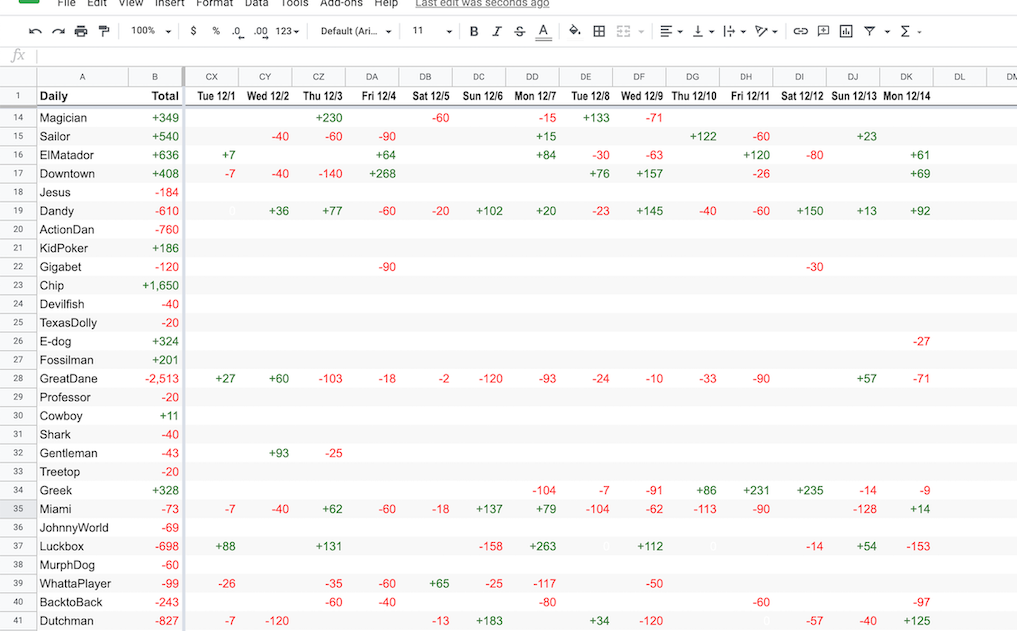Open the fill color picker
Viewport: 1017px width, 631px height.
point(574,31)
